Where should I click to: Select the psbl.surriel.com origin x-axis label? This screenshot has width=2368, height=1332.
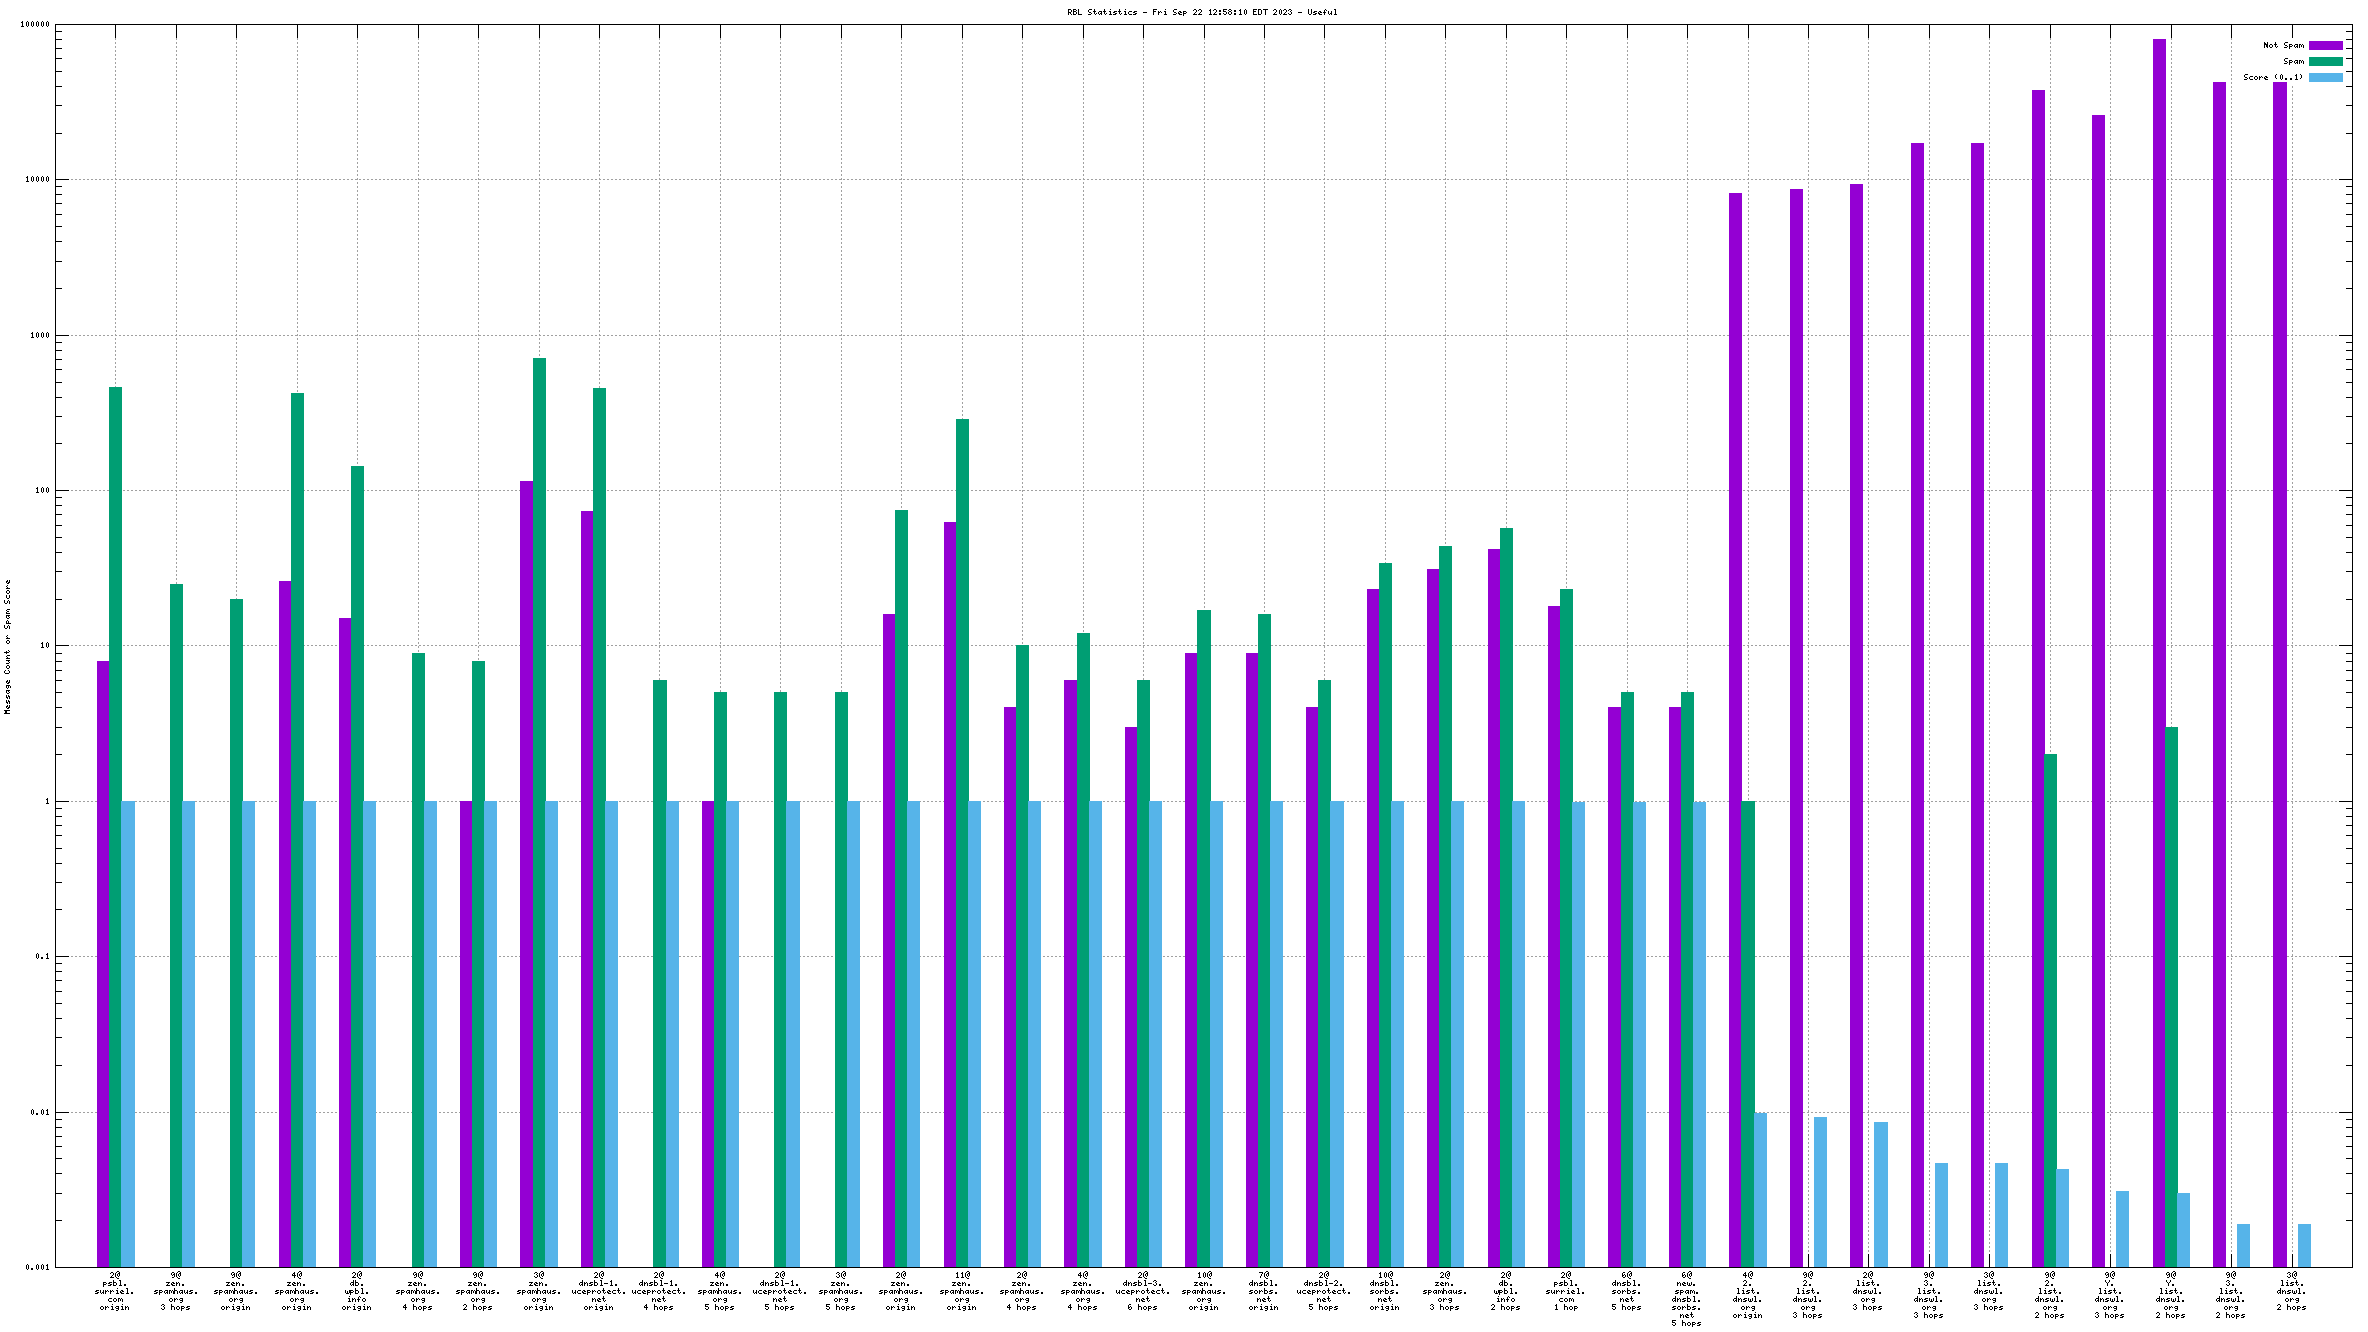[115, 1291]
